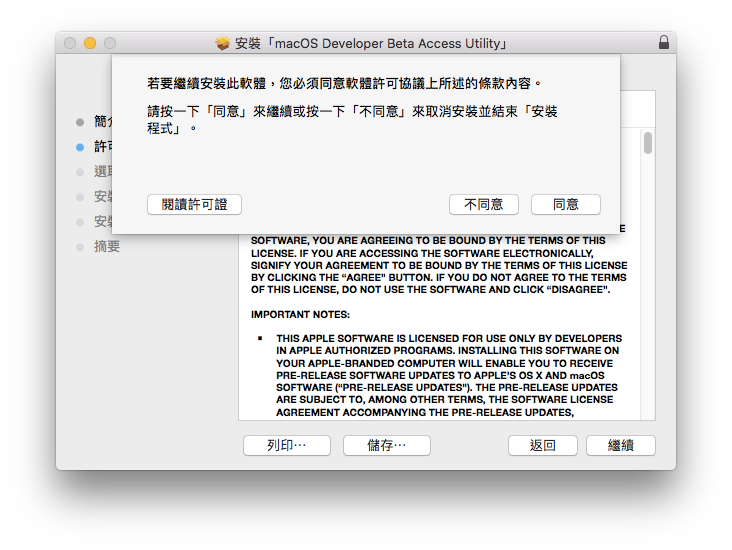Minimize the installer window with yellow button
The width and height of the screenshot is (732, 550).
(x=90, y=43)
